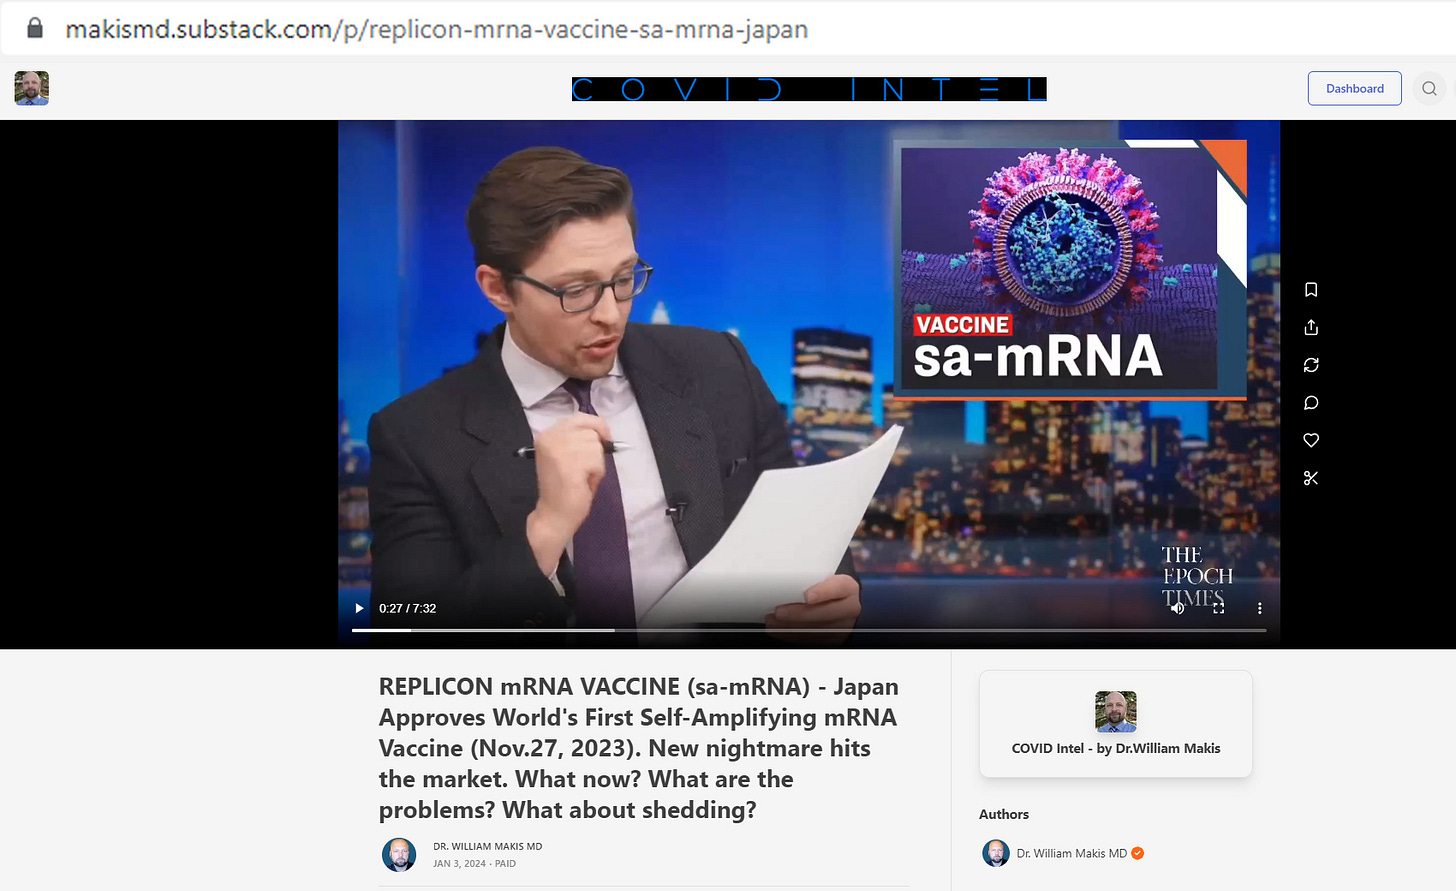The height and width of the screenshot is (891, 1456).
Task: Open the Dashboard button
Action: [x=1354, y=88]
